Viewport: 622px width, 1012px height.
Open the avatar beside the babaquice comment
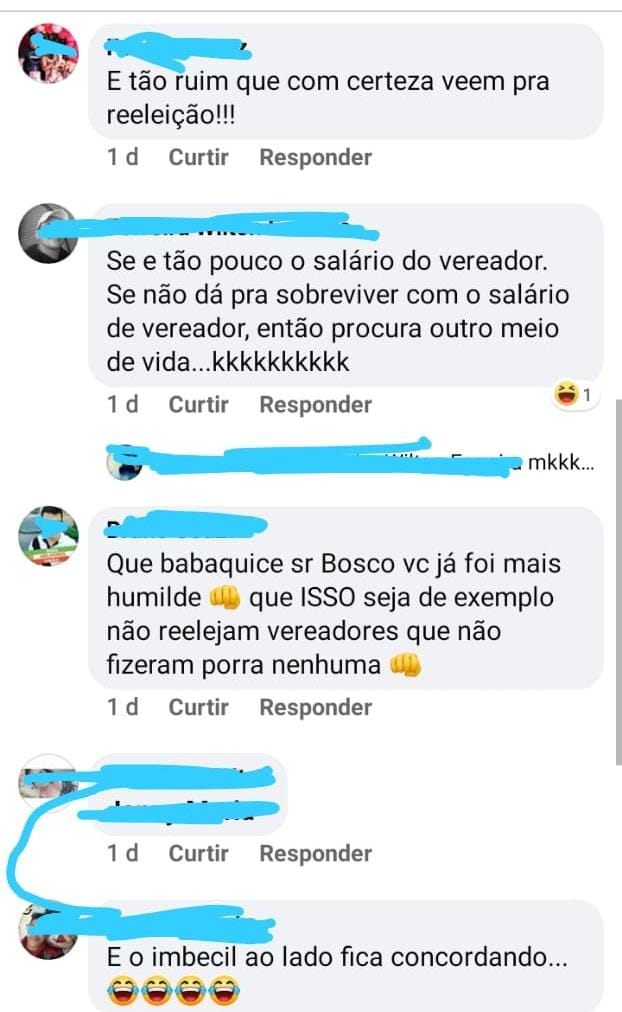[48, 536]
